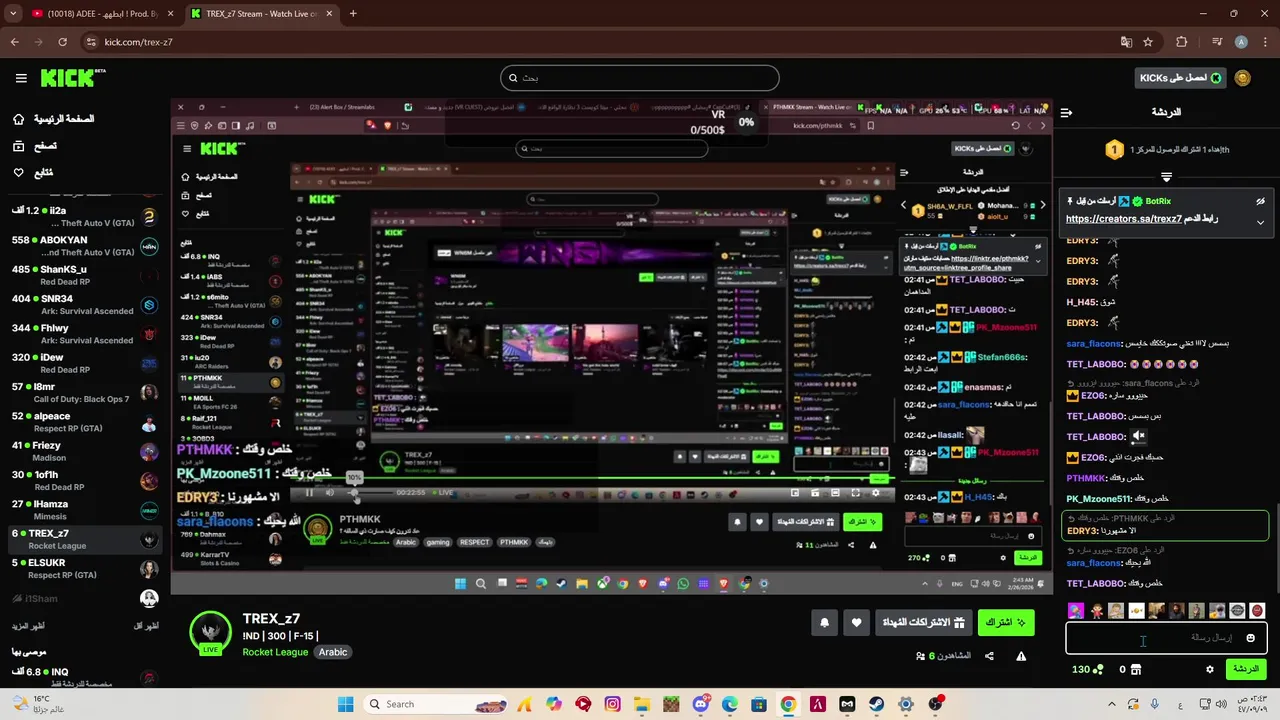
Task: Open the emoji picker in chat box
Action: [x=1250, y=638]
